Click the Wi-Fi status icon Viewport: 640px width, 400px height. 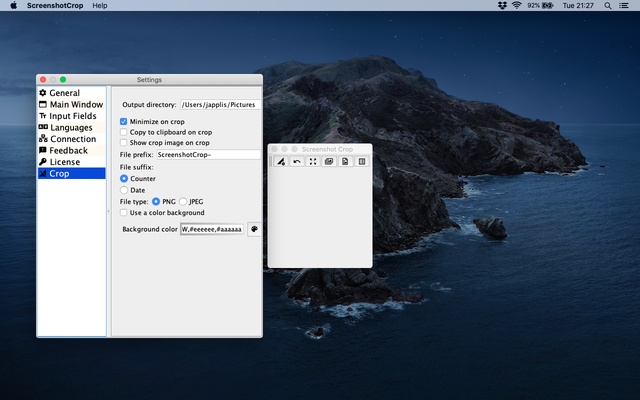click(x=517, y=5)
